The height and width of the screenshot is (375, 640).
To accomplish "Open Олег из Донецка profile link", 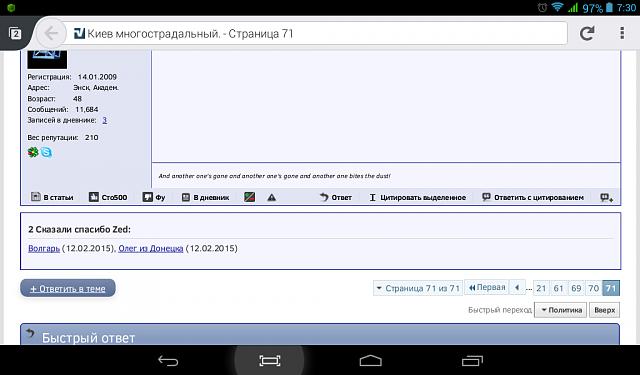I will (151, 249).
